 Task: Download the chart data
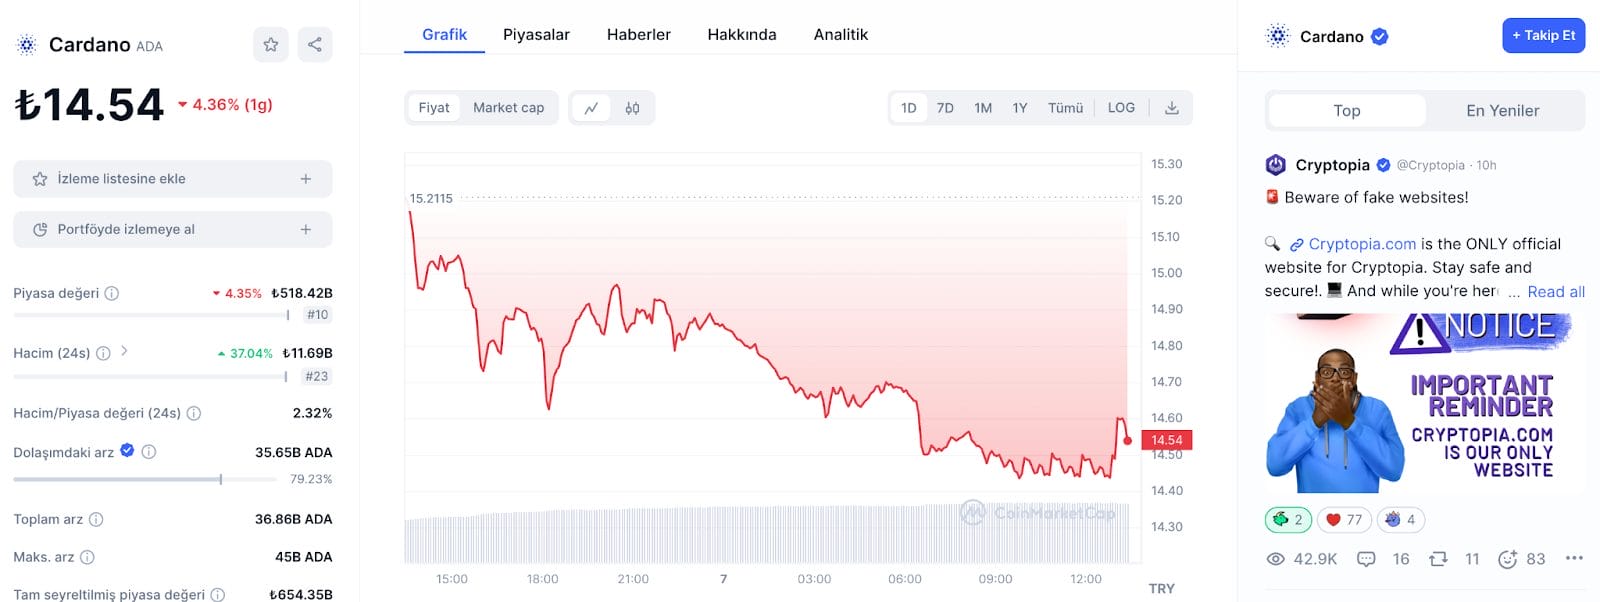click(1170, 107)
